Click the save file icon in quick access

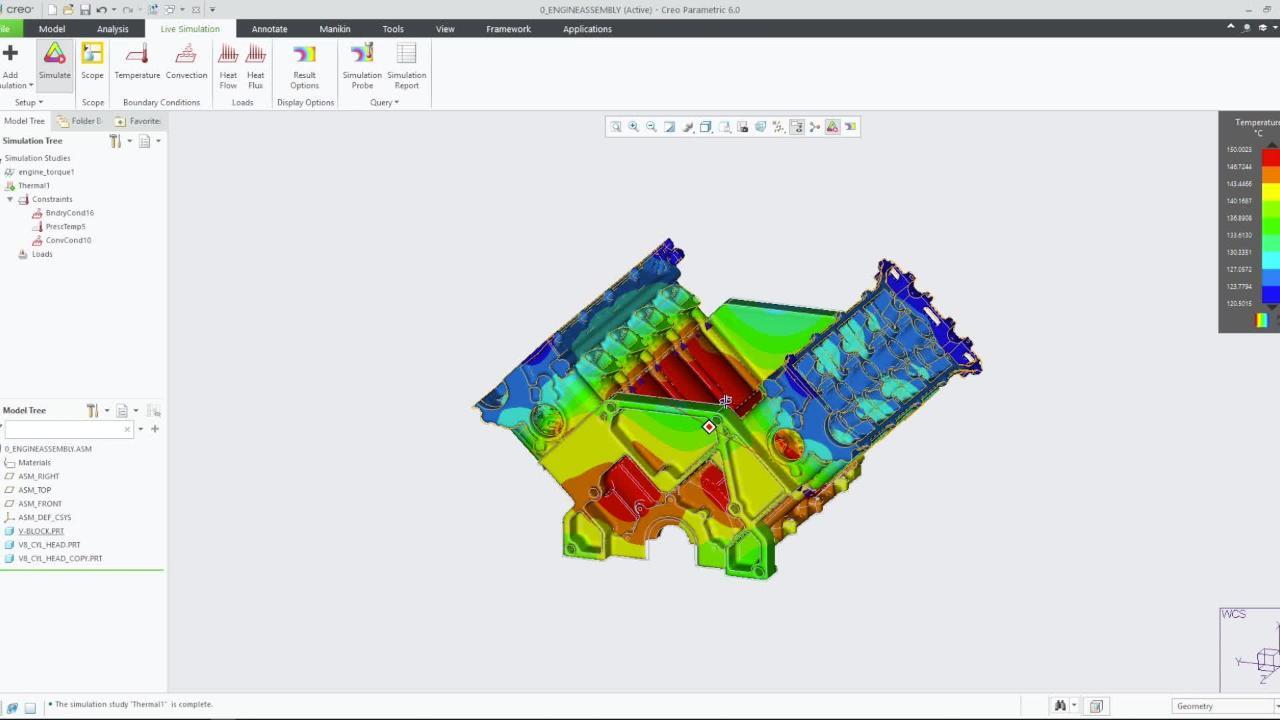pos(85,9)
